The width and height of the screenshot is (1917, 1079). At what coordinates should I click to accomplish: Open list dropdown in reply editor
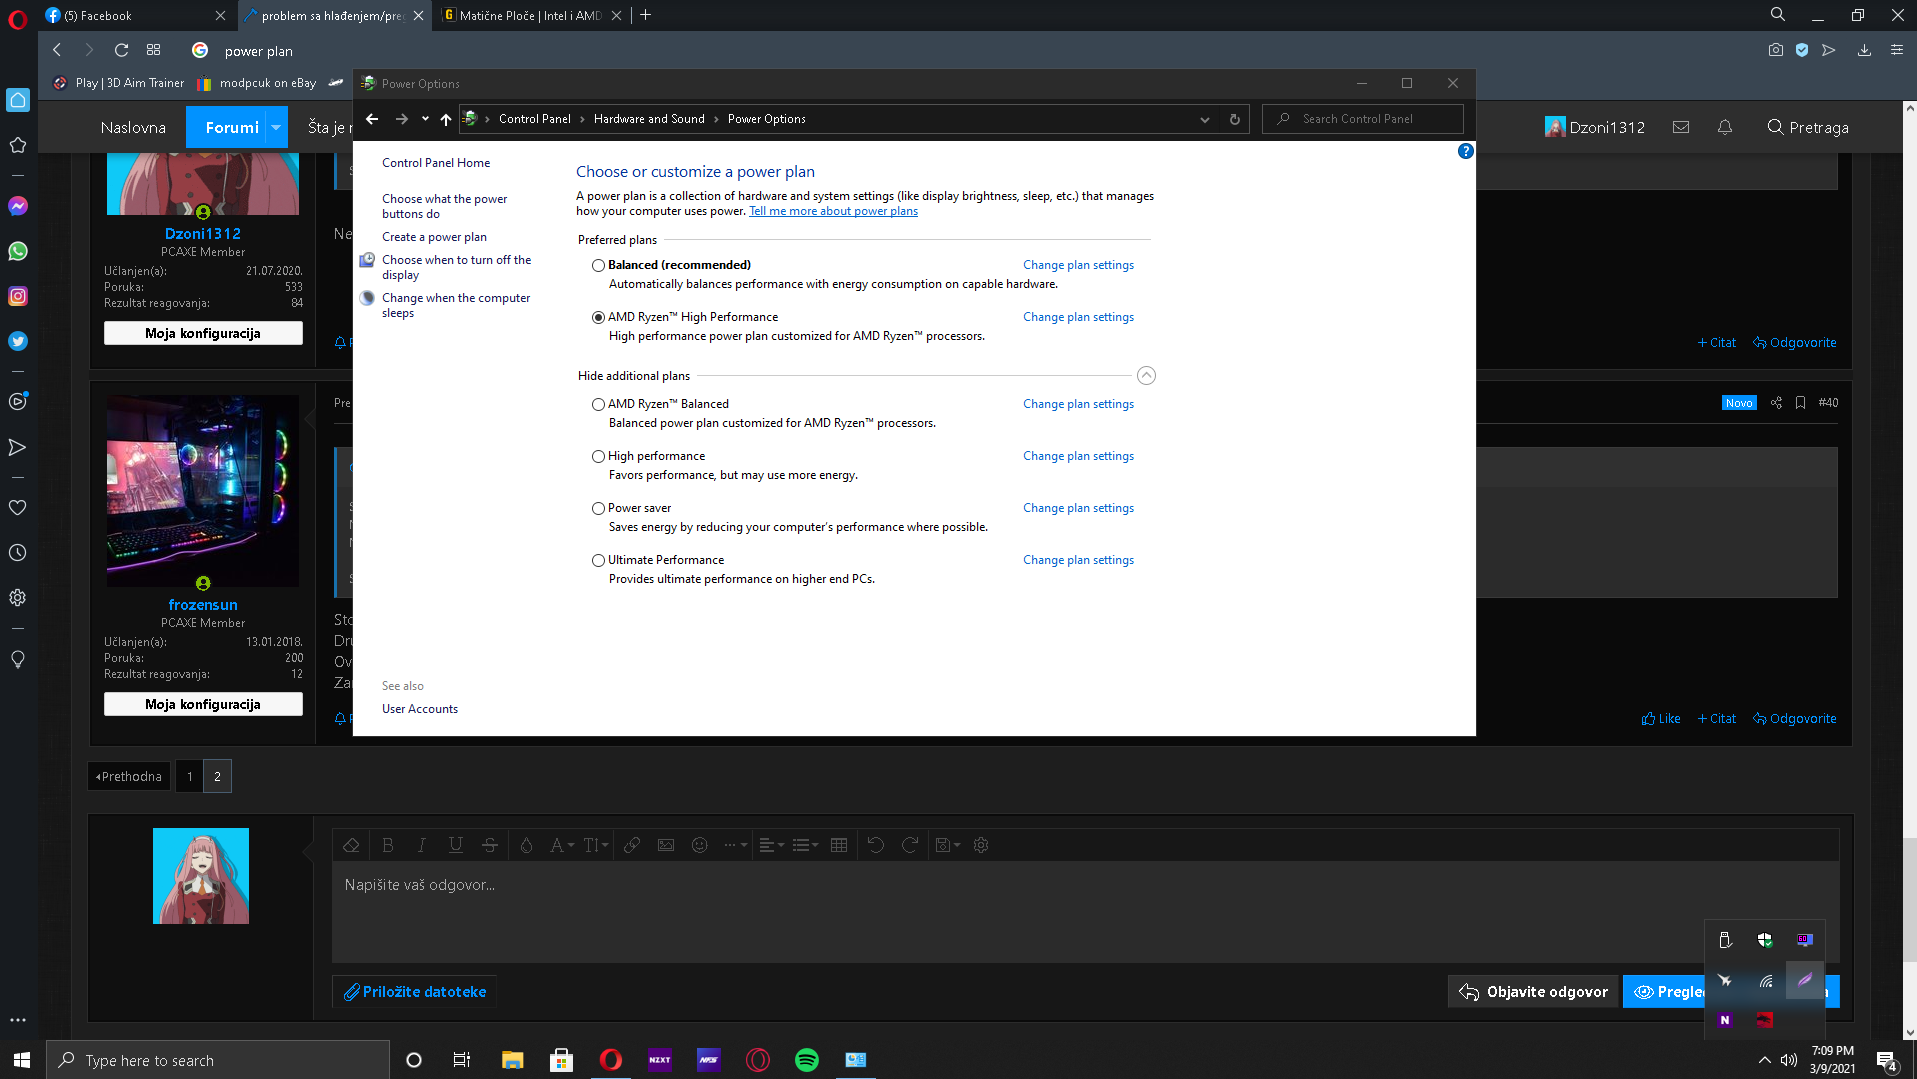pyautogui.click(x=806, y=845)
